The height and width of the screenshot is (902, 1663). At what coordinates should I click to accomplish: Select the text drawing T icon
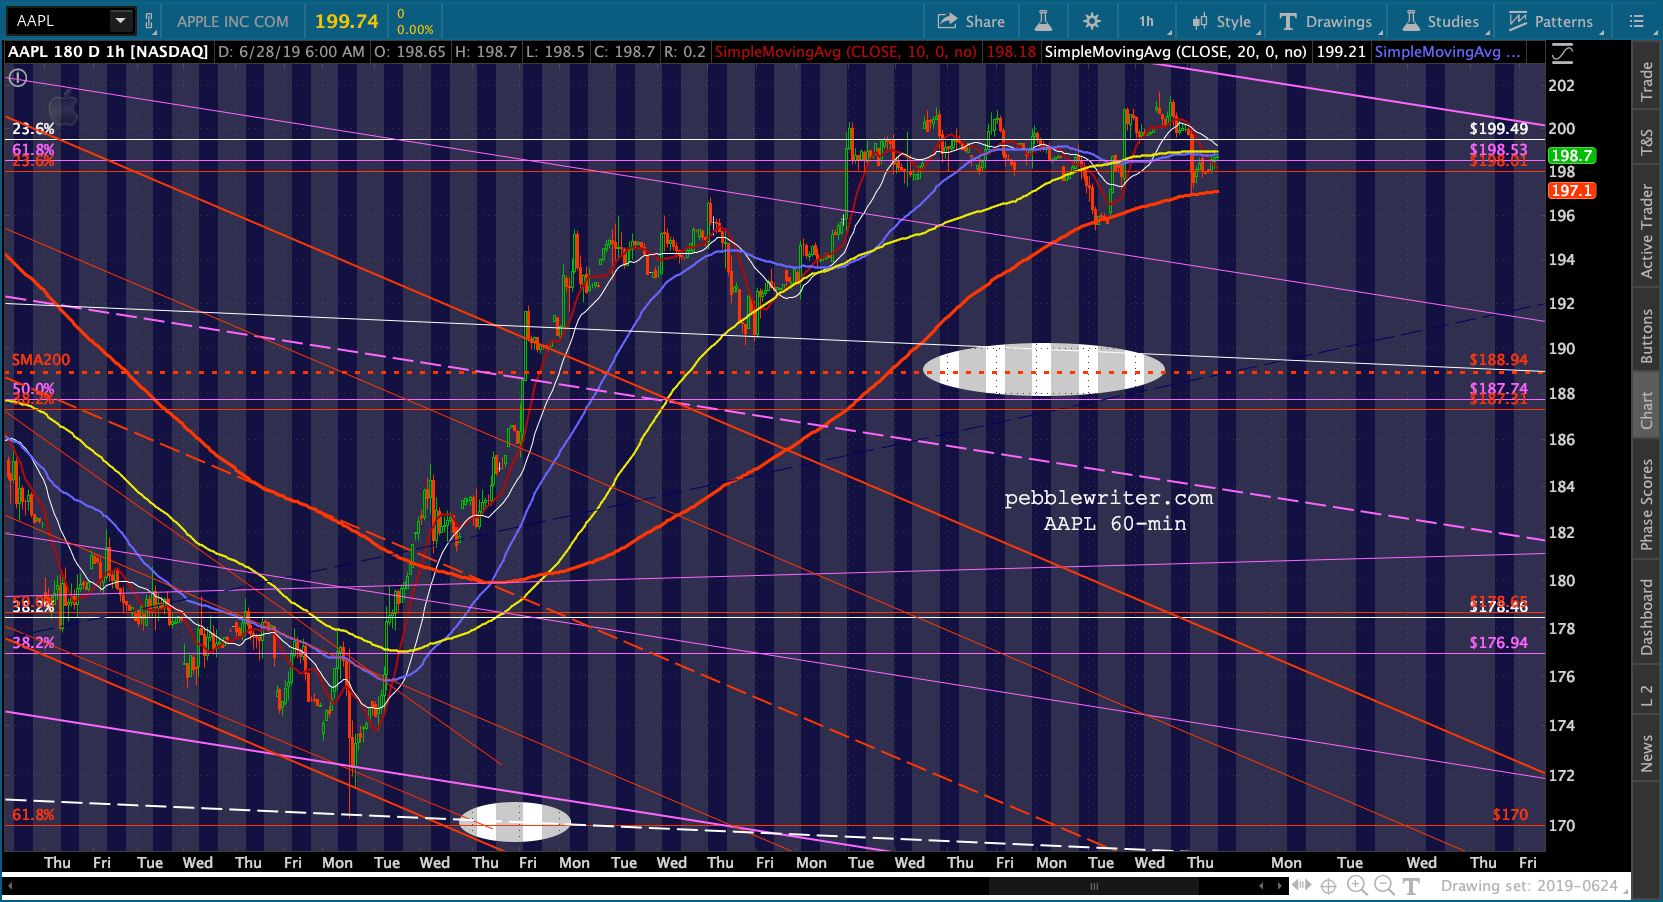(x=1411, y=886)
